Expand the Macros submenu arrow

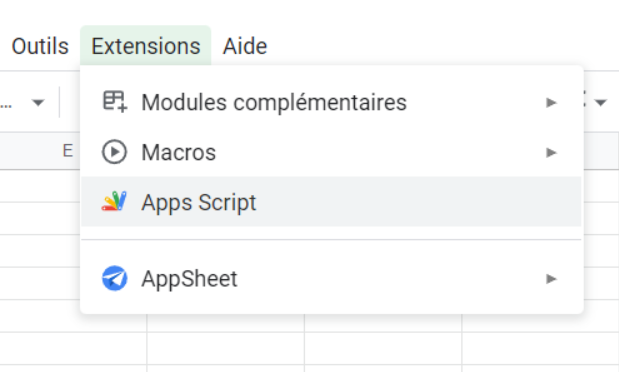click(551, 152)
